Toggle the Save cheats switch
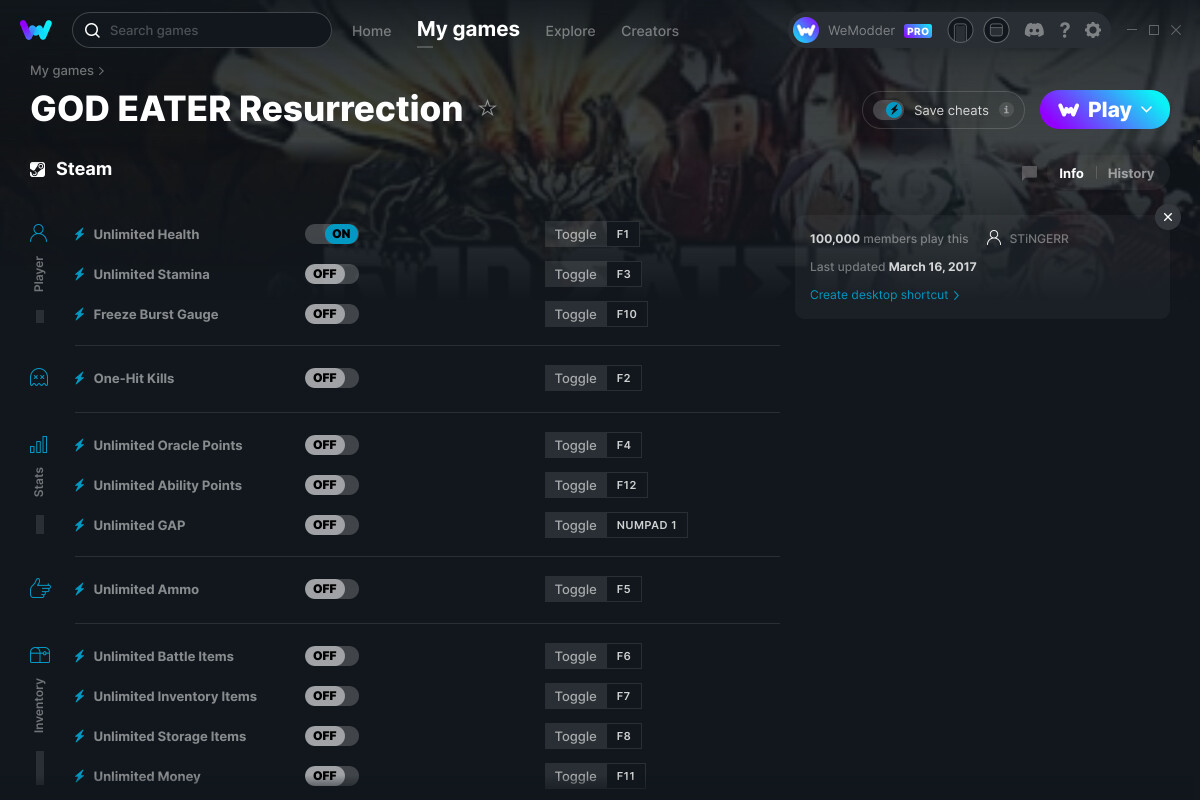 click(889, 110)
